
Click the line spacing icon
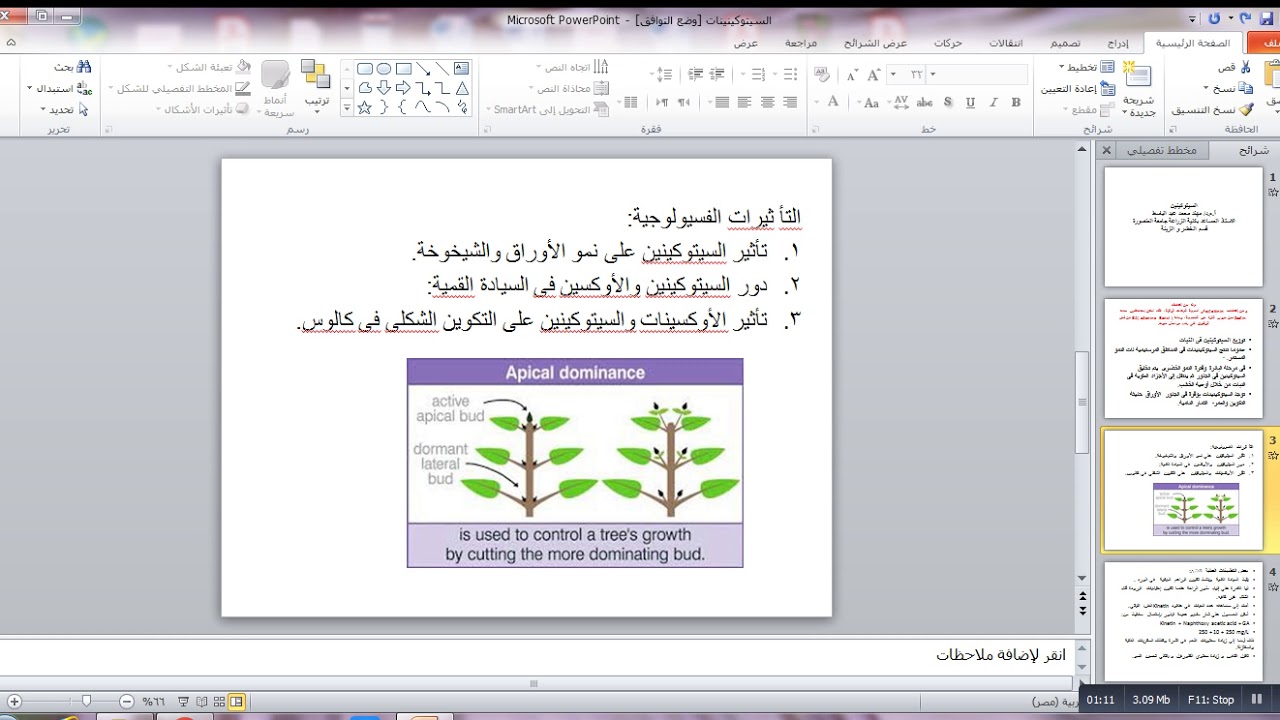pyautogui.click(x=664, y=74)
